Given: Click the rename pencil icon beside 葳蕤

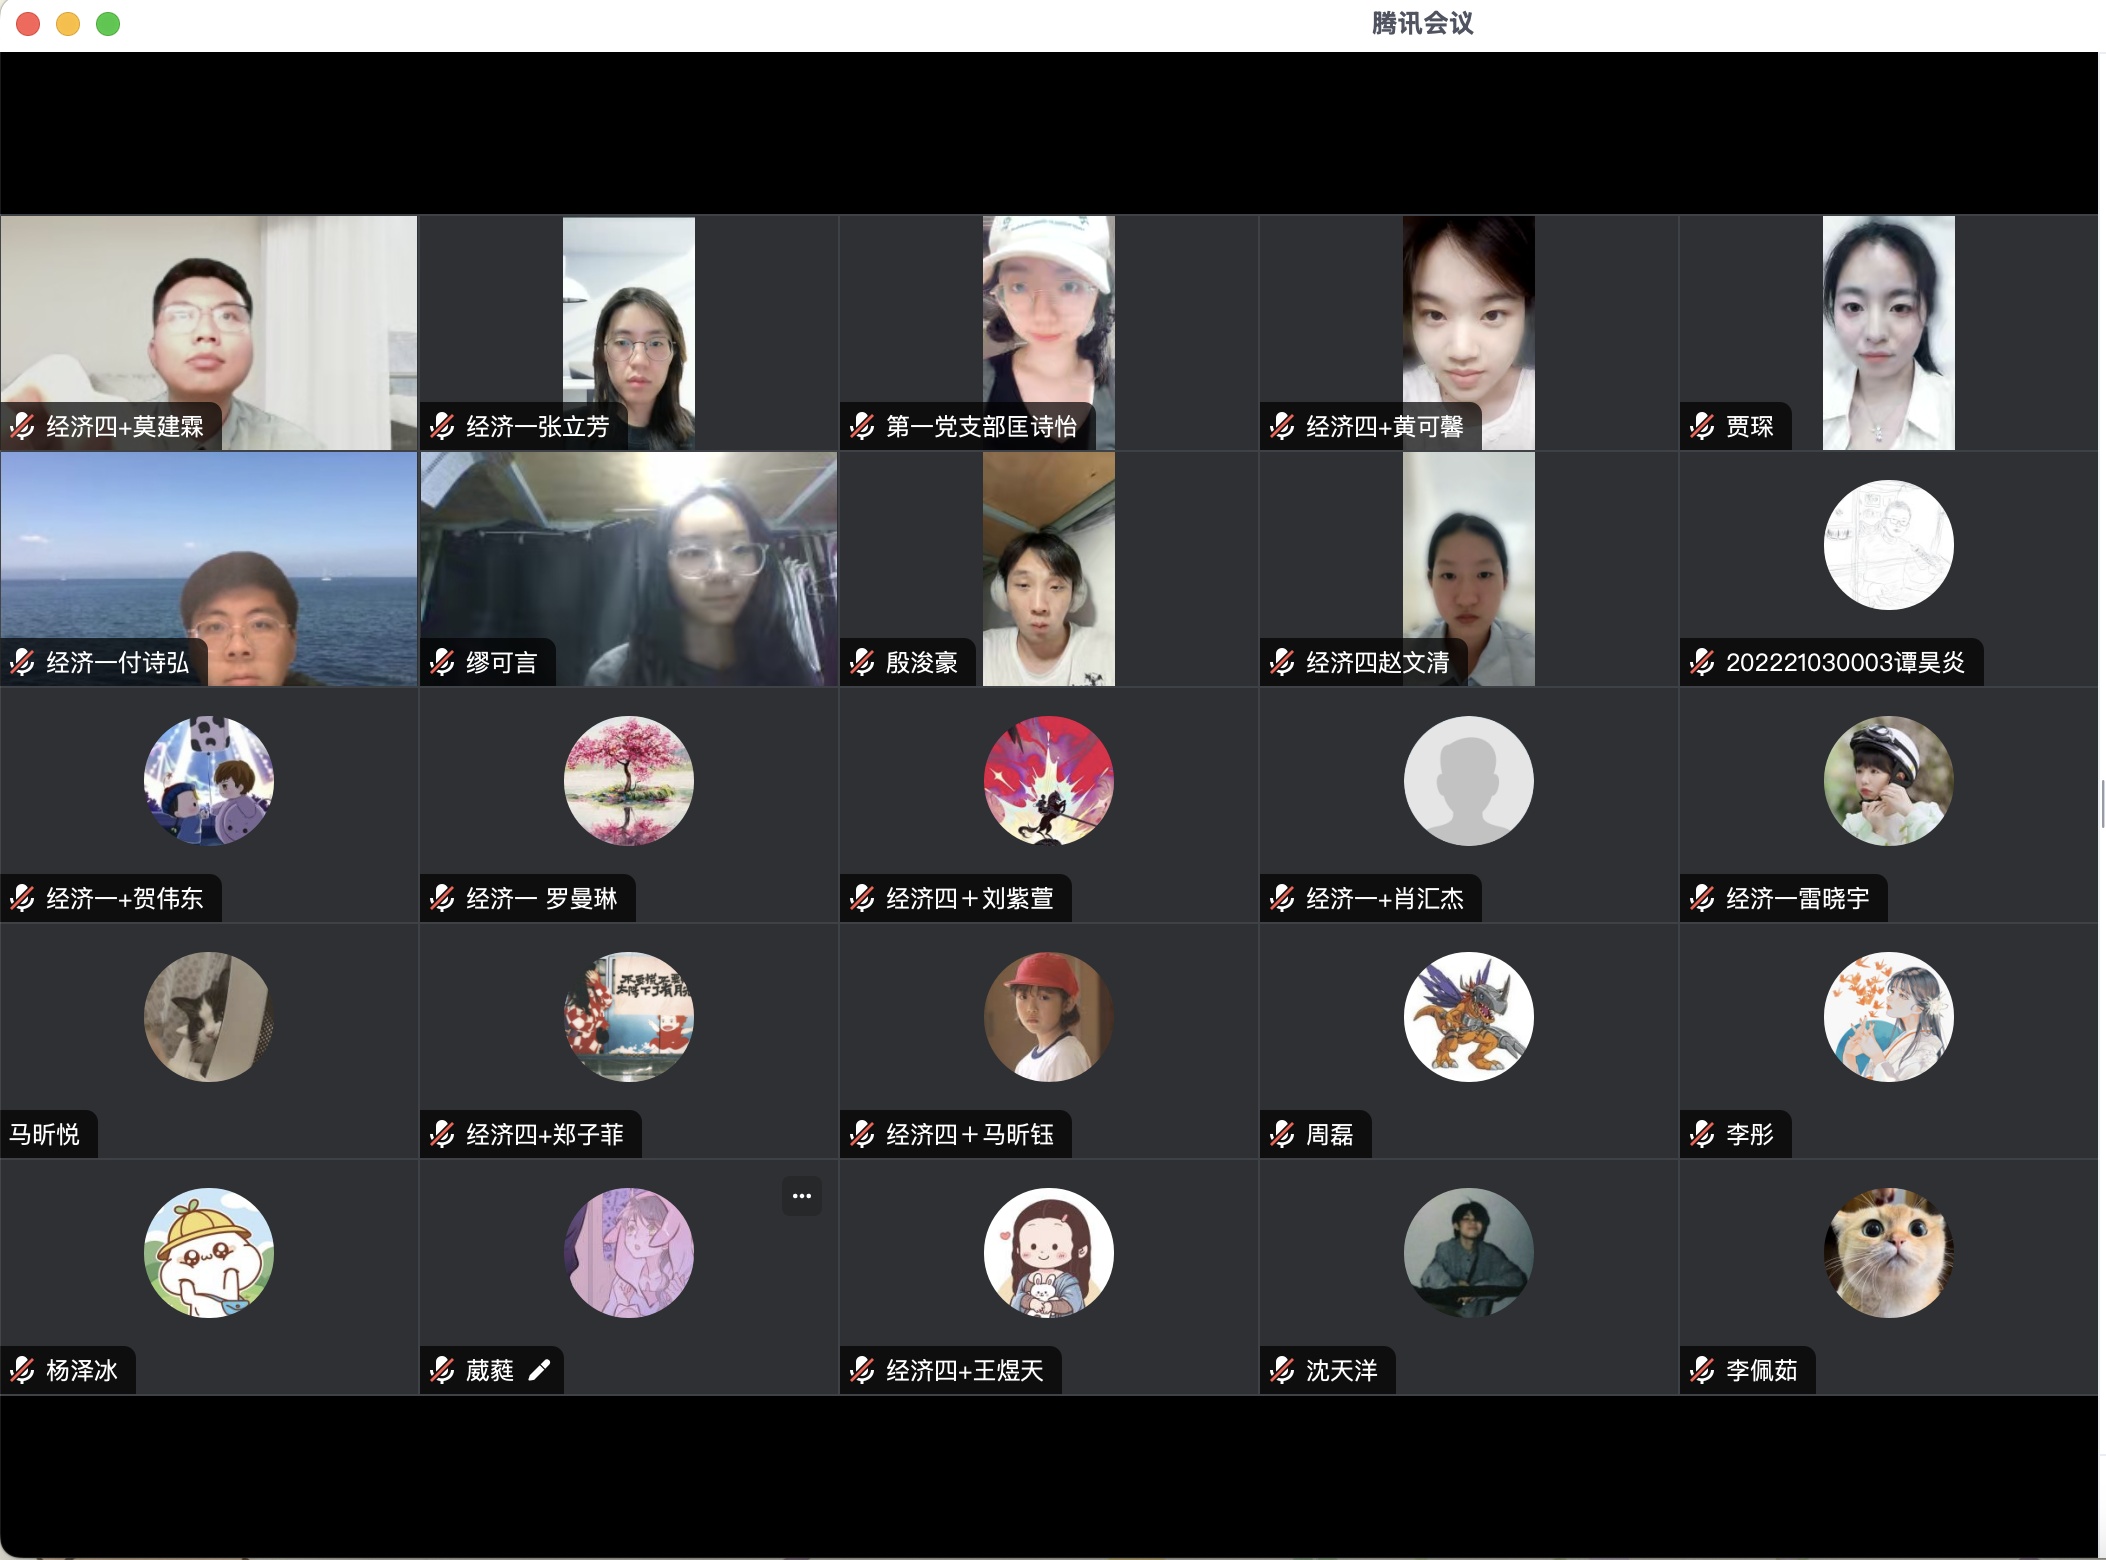Looking at the screenshot, I should (541, 1370).
